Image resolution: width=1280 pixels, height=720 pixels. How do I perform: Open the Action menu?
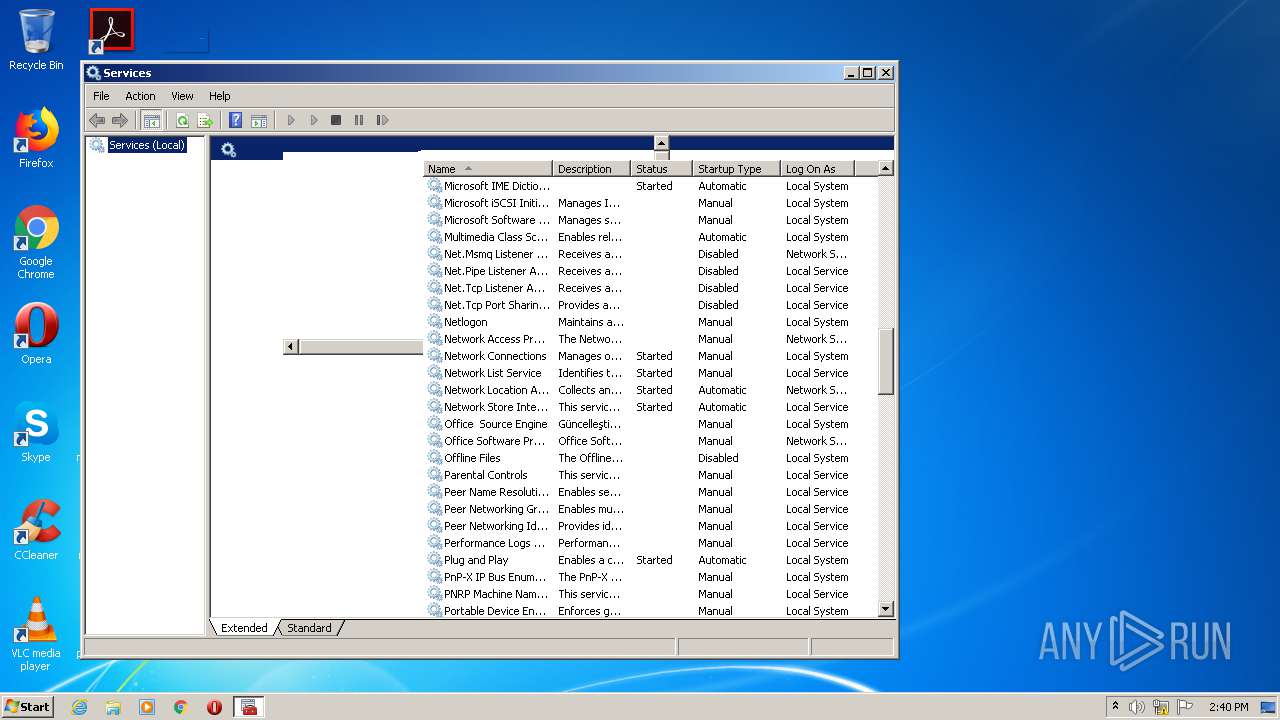(140, 96)
